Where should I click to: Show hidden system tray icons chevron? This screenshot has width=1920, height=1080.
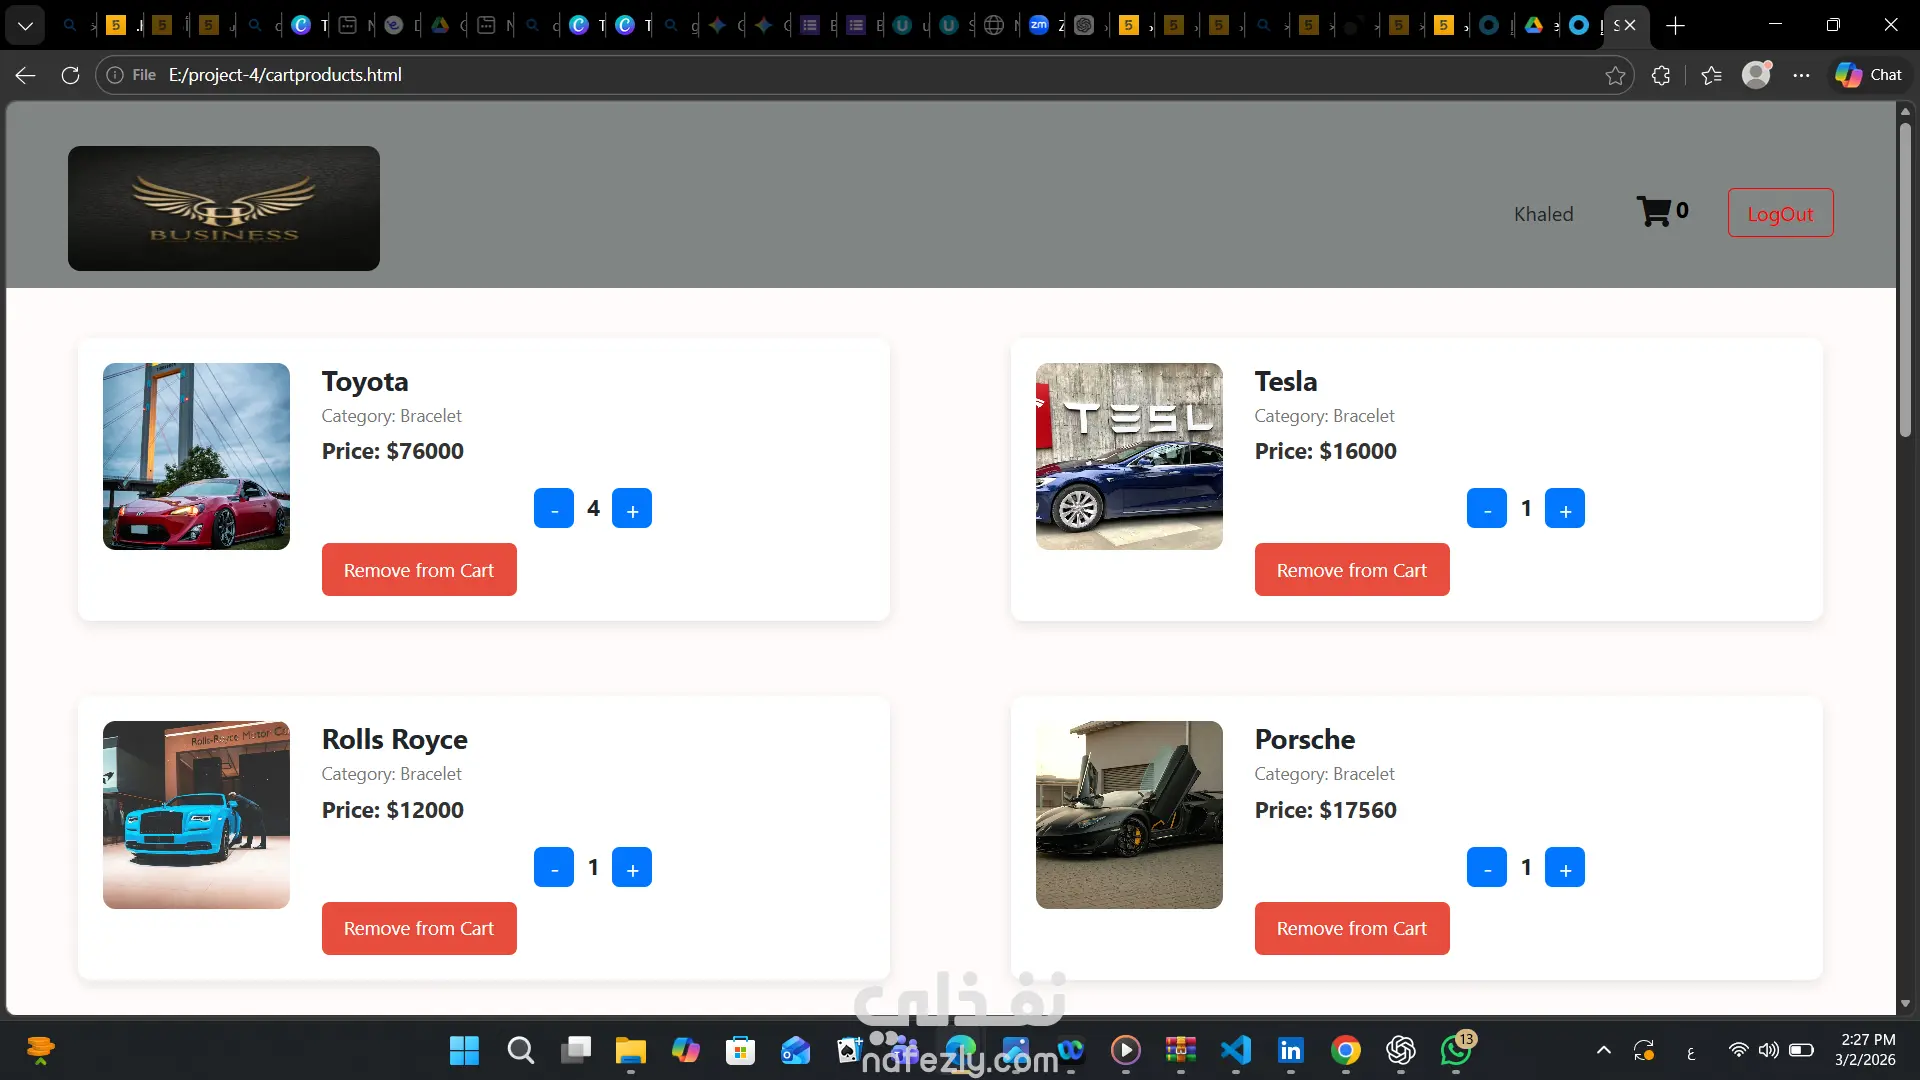tap(1604, 1050)
